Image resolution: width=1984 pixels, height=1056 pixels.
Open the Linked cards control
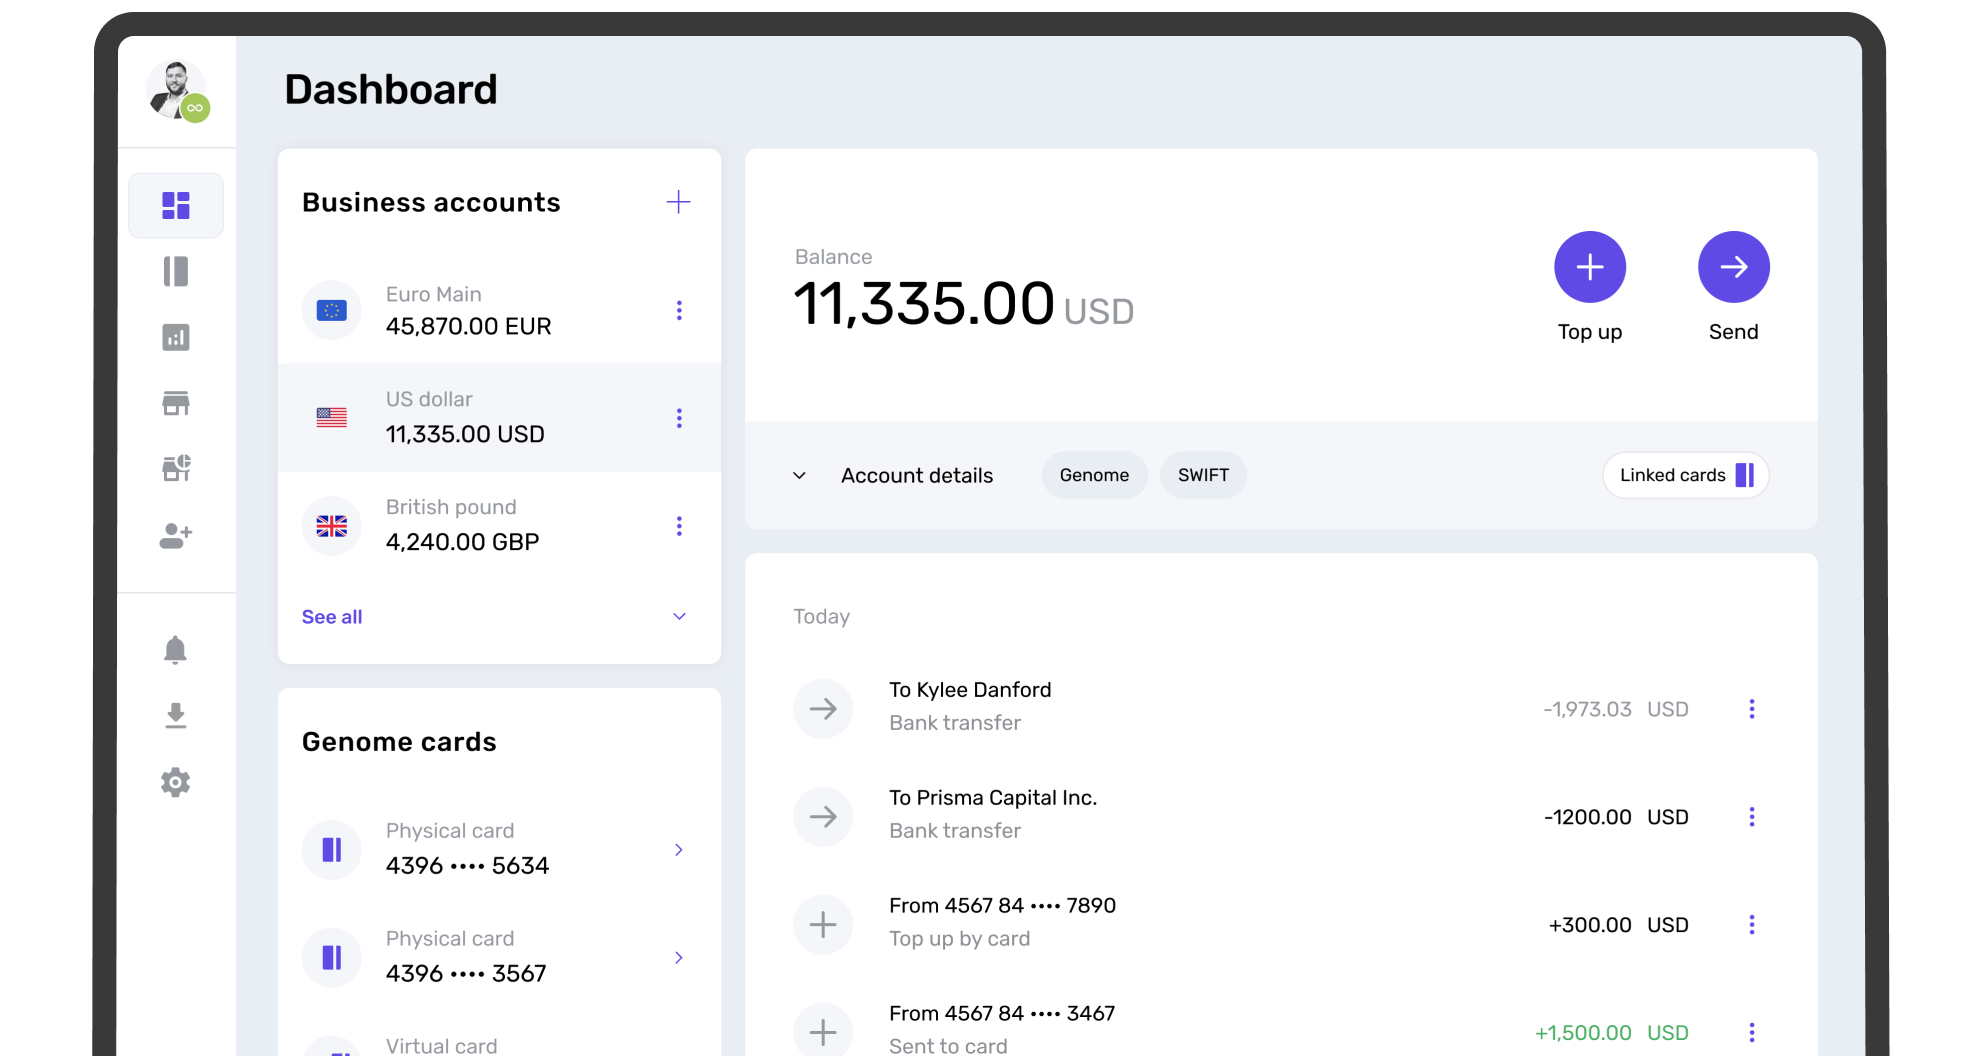[1685, 475]
